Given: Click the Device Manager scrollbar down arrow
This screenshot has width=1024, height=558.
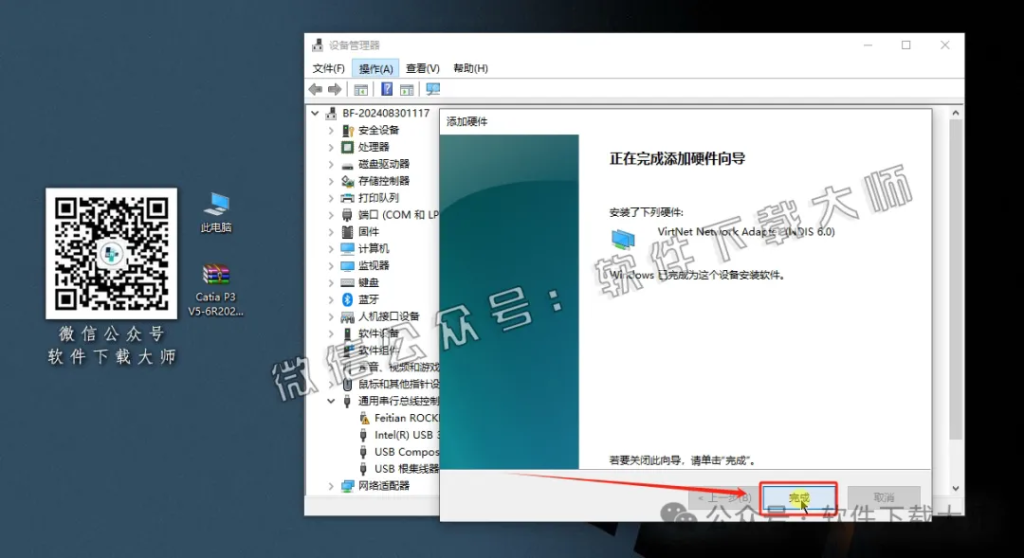Looking at the screenshot, I should [x=955, y=488].
